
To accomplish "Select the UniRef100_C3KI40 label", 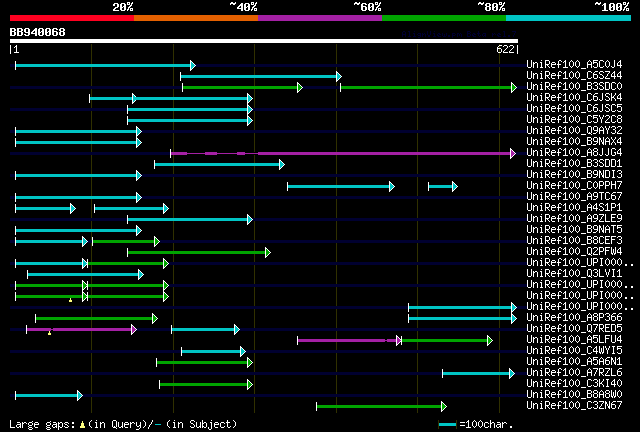I will click(574, 383).
